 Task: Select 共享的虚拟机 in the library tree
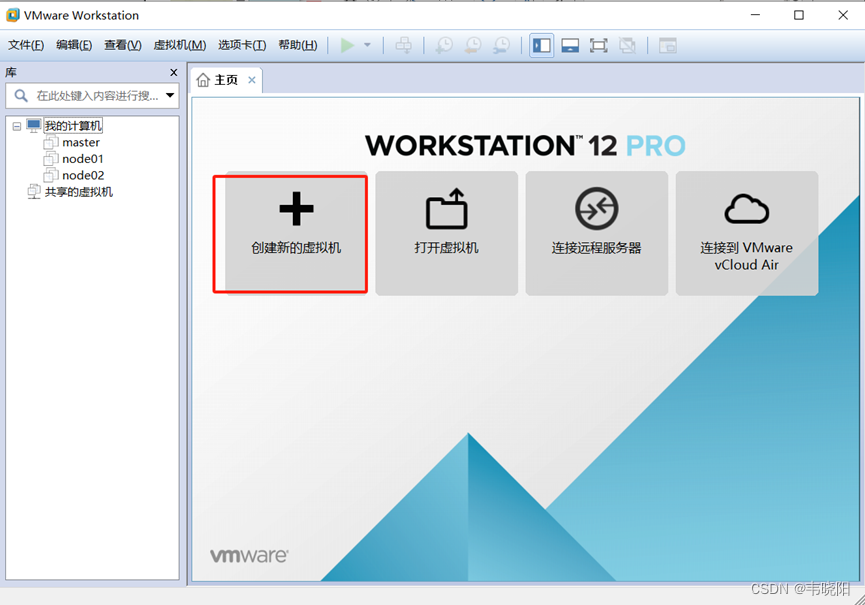click(78, 192)
